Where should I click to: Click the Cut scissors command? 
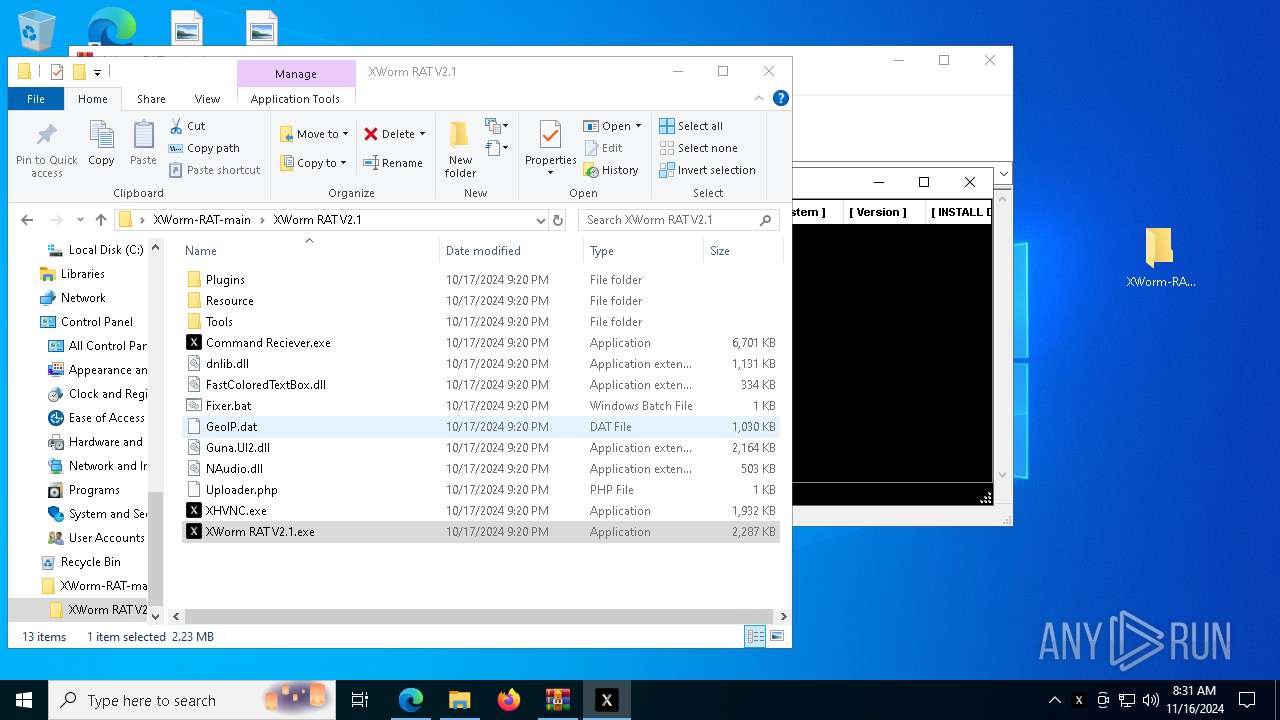(x=187, y=126)
